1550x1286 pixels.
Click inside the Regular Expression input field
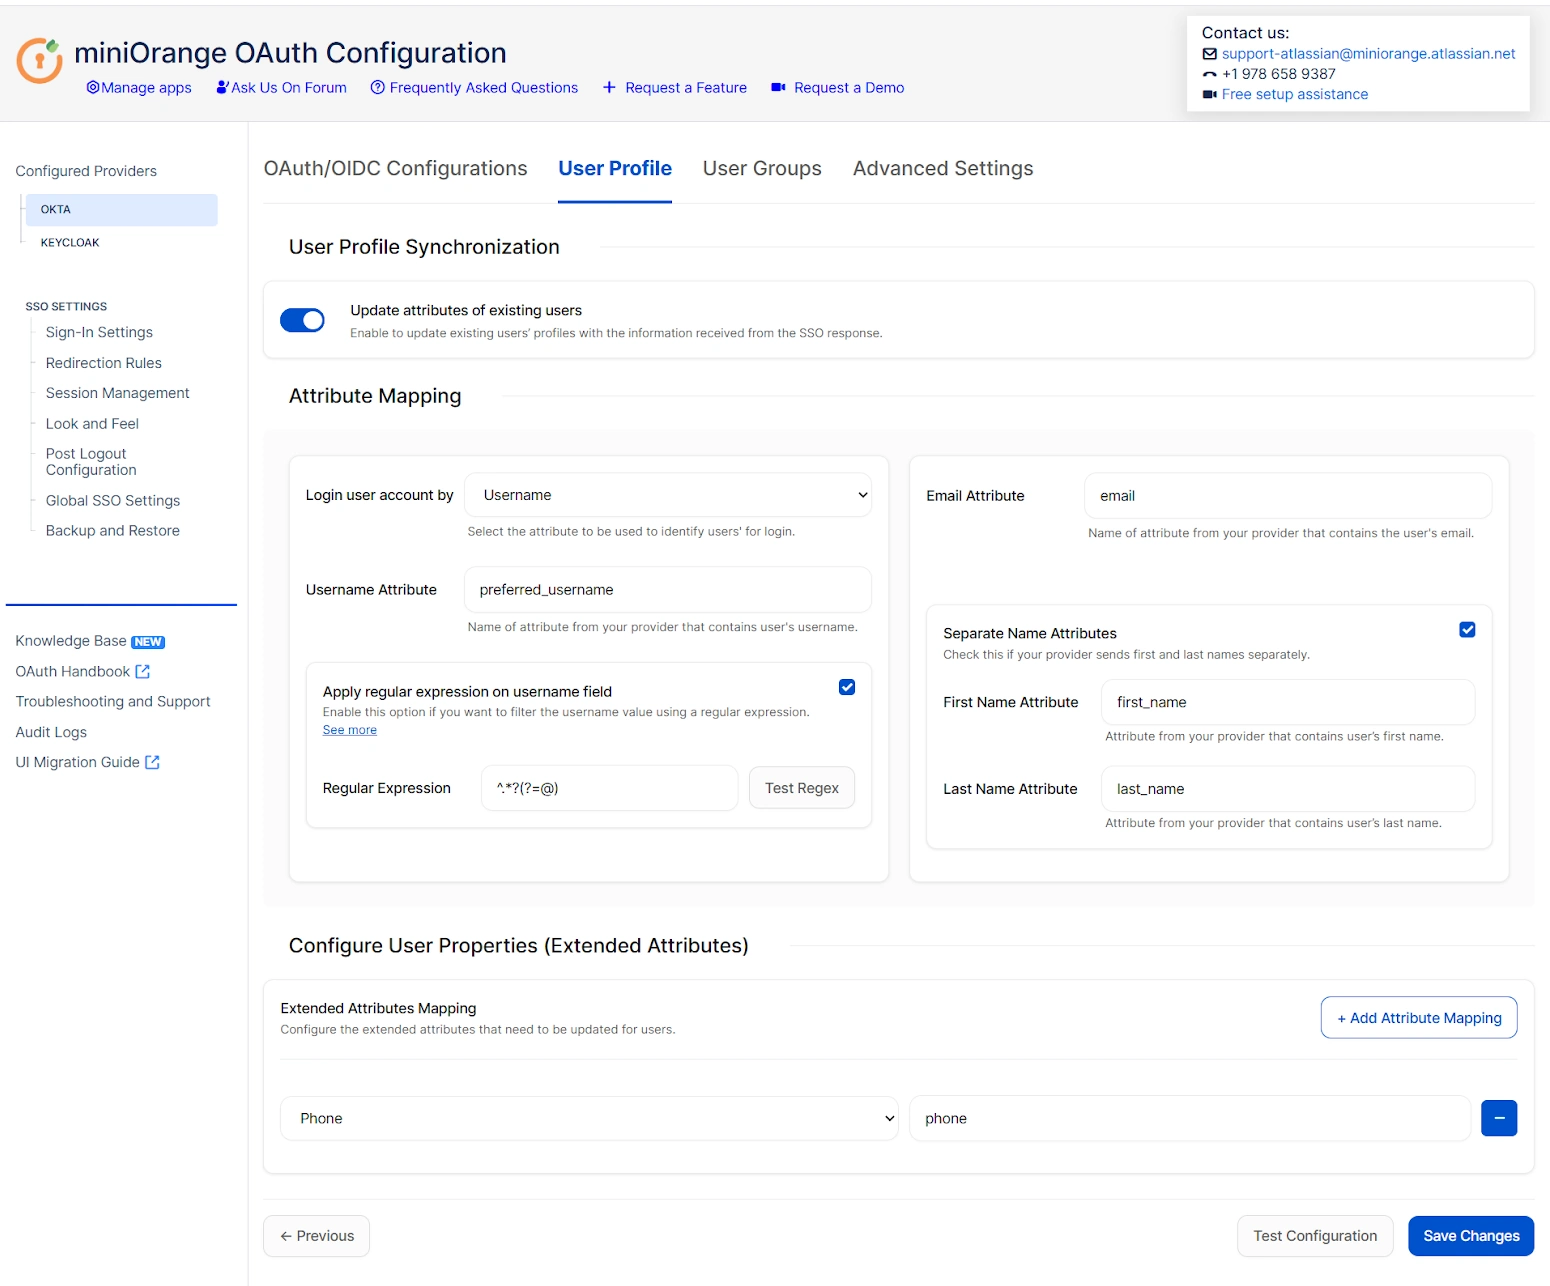pyautogui.click(x=609, y=787)
